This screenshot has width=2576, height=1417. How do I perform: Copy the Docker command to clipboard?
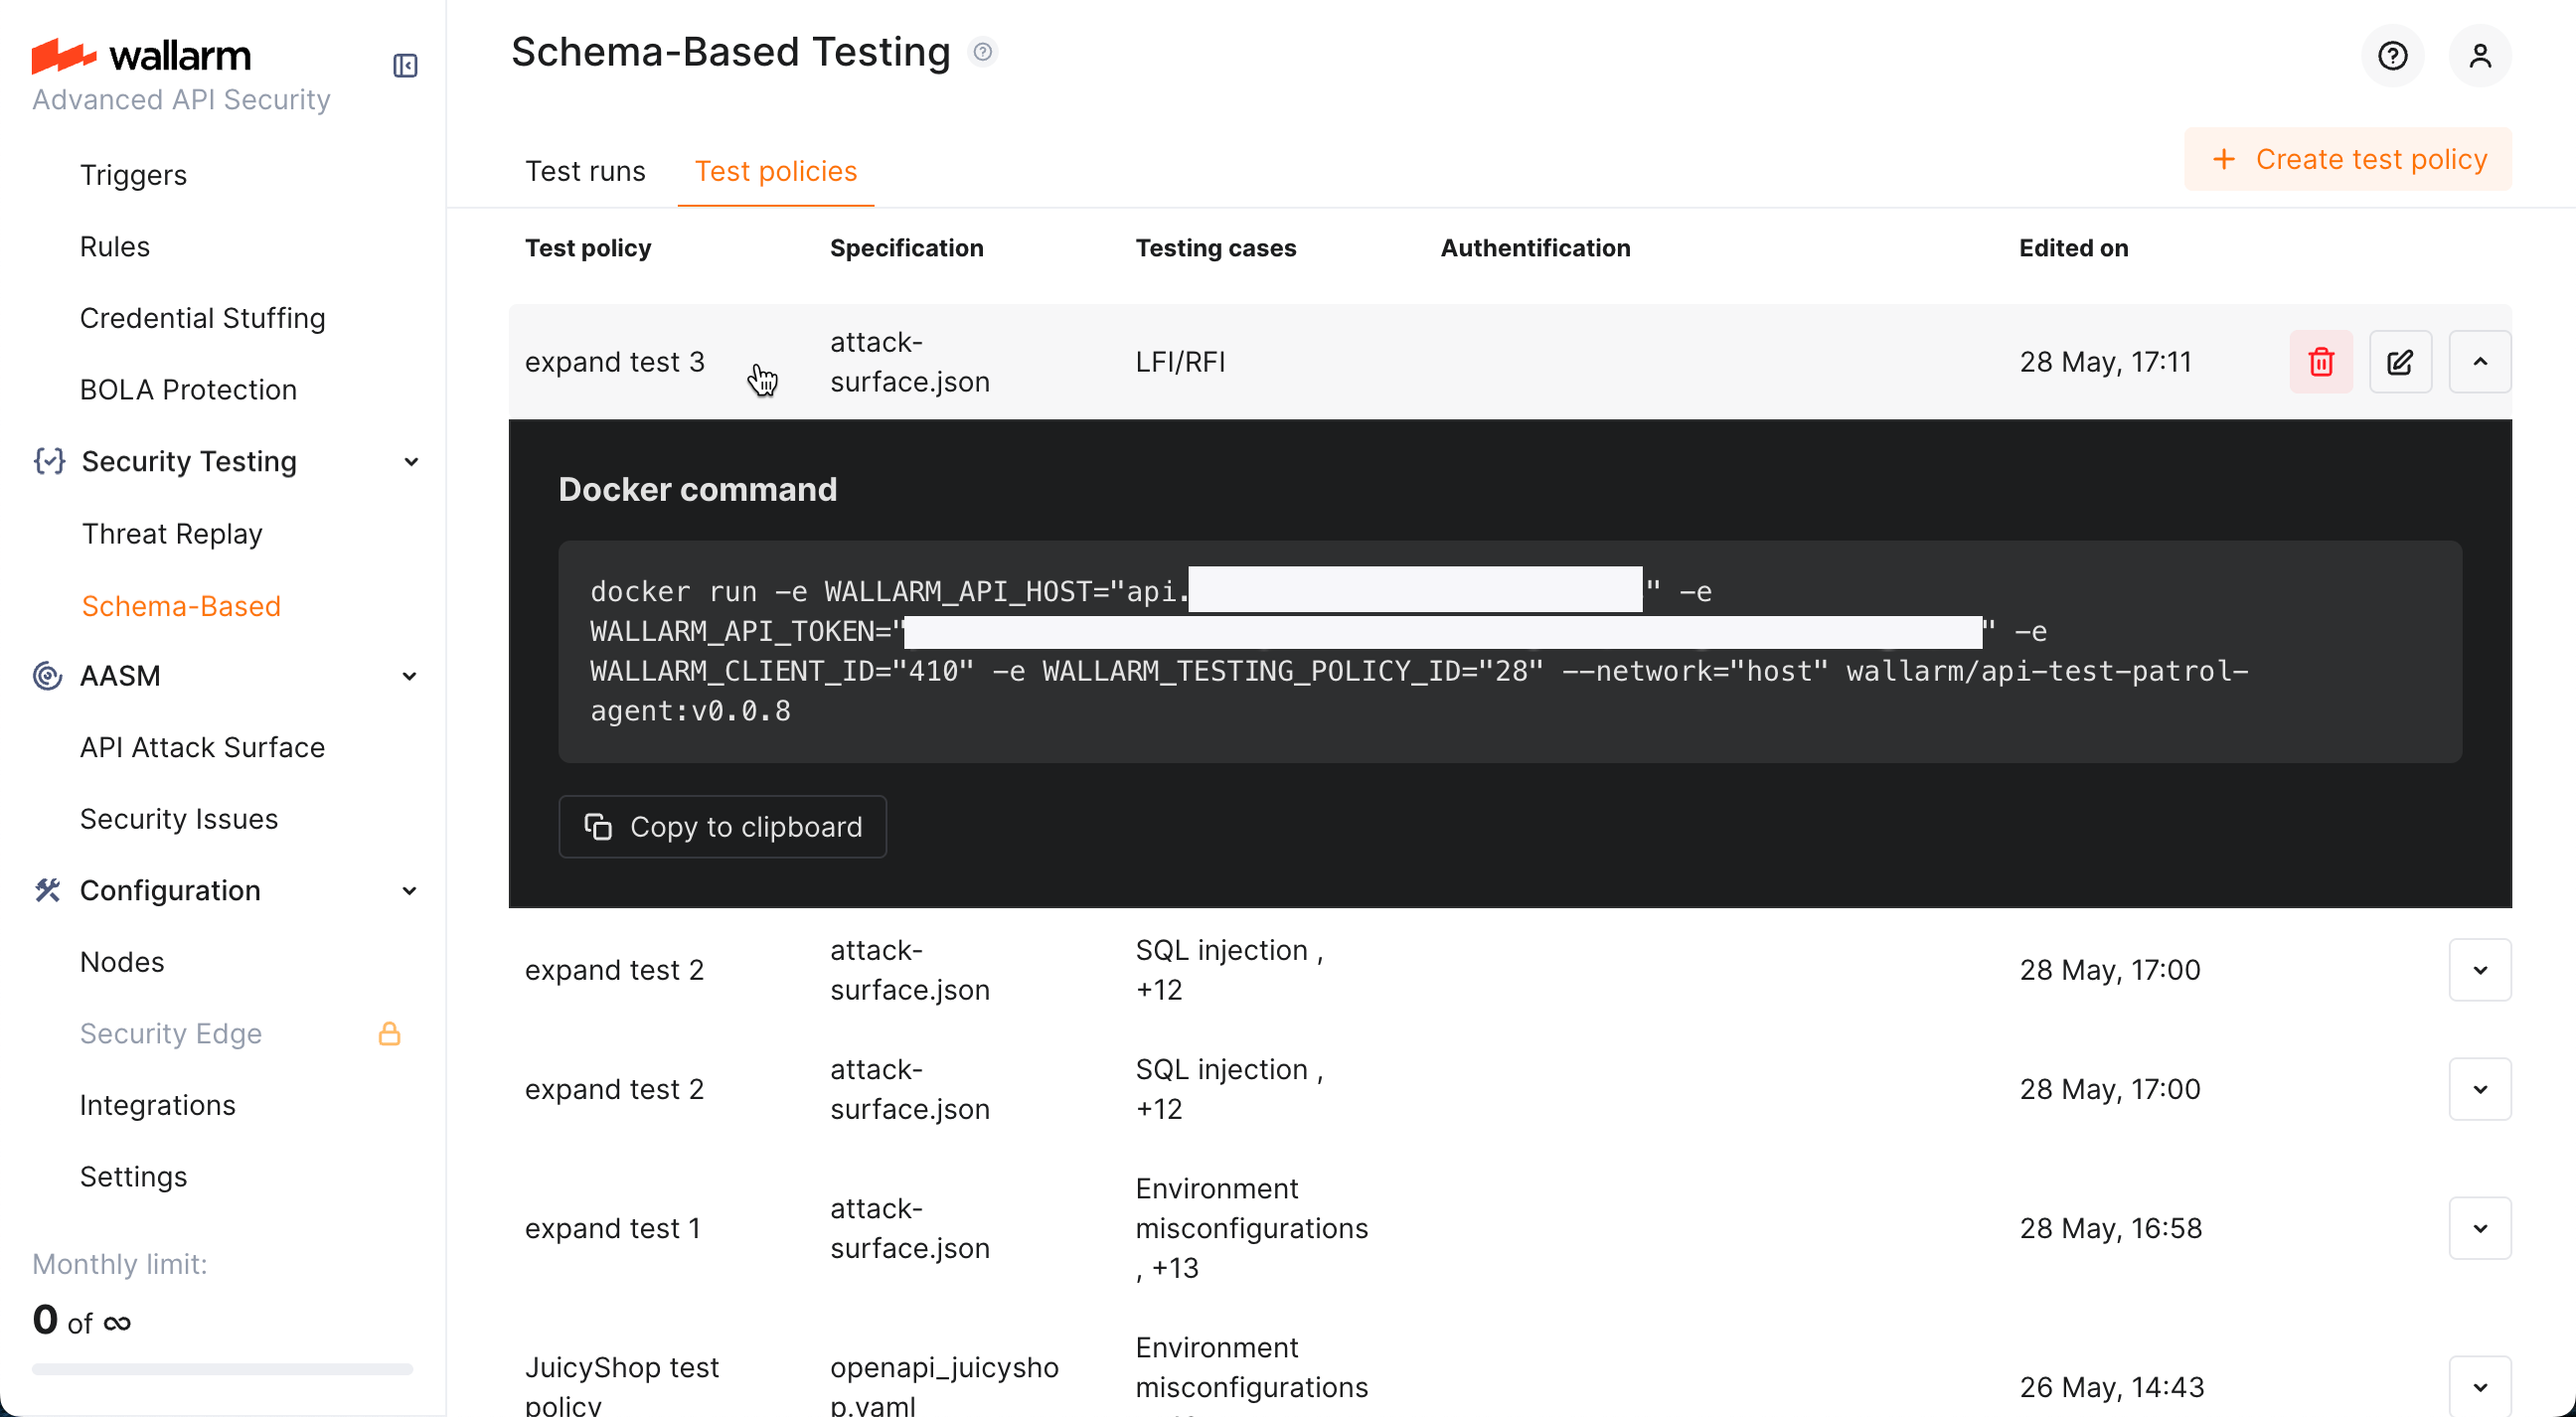722,827
